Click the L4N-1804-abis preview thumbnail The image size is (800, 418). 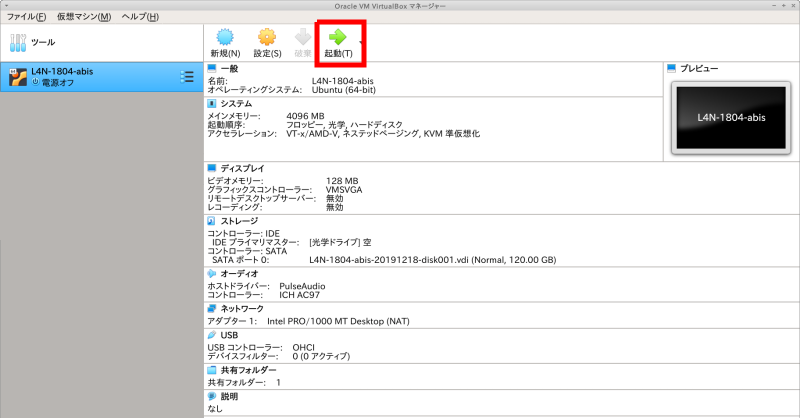click(x=731, y=117)
